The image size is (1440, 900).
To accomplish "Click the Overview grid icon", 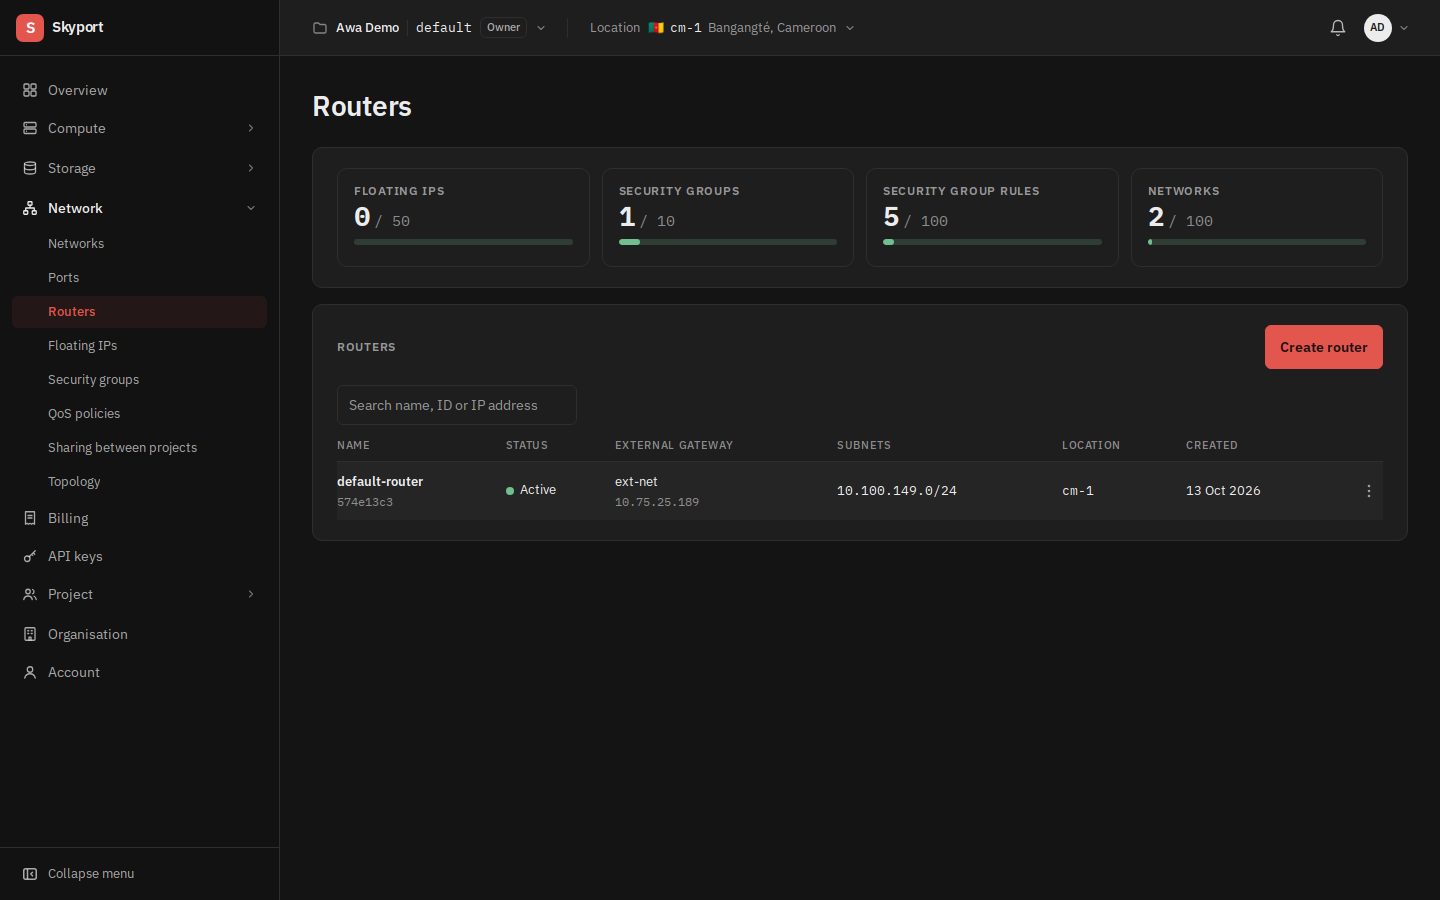I will click(x=30, y=90).
